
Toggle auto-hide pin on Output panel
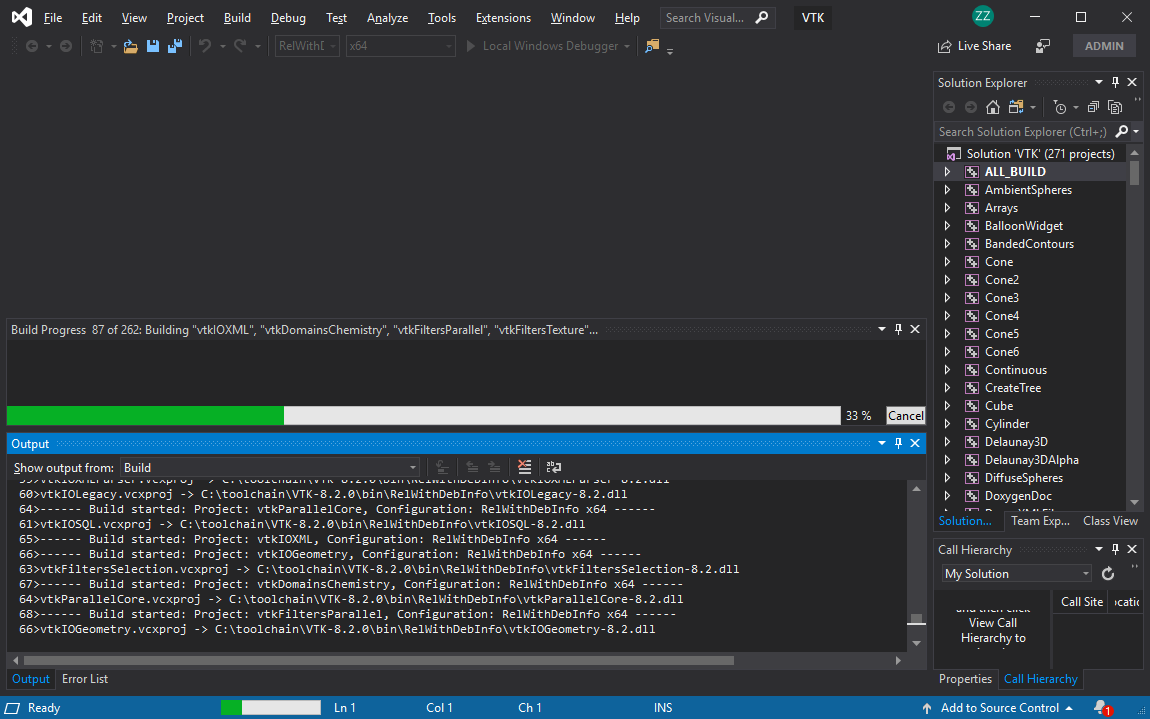tap(898, 443)
